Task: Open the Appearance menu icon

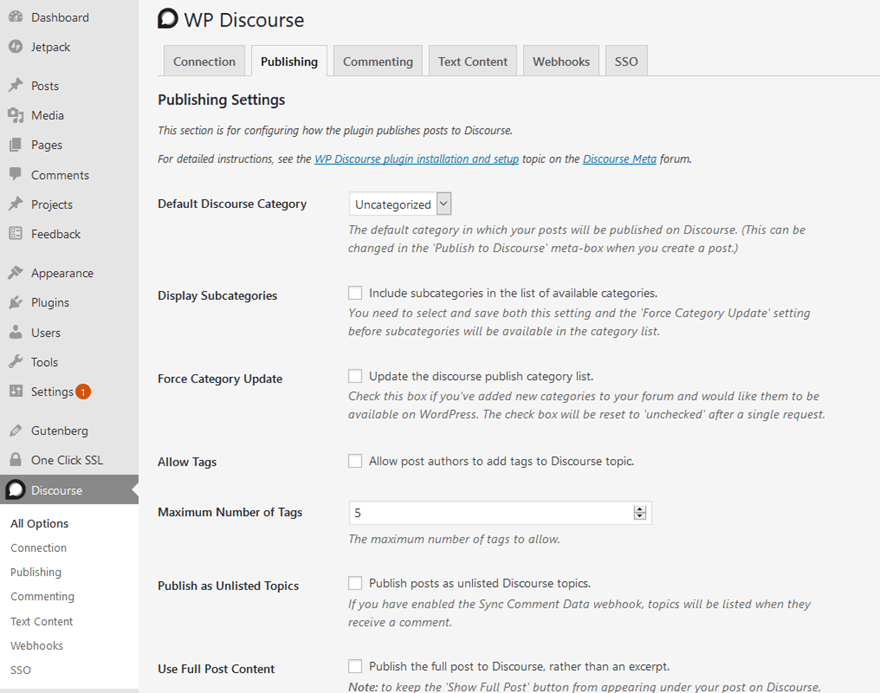Action: tap(17, 272)
